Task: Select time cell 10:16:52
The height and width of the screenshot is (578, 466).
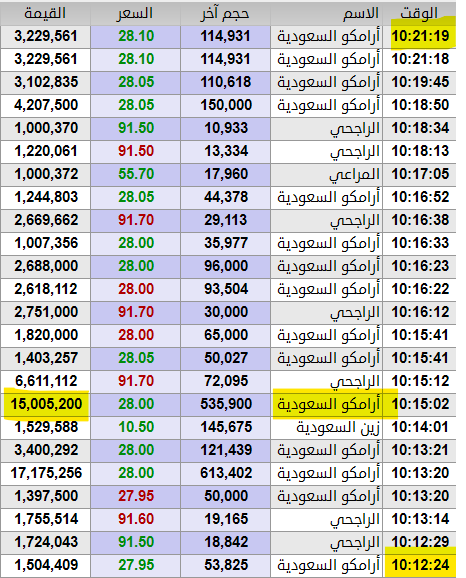Action: tap(420, 197)
